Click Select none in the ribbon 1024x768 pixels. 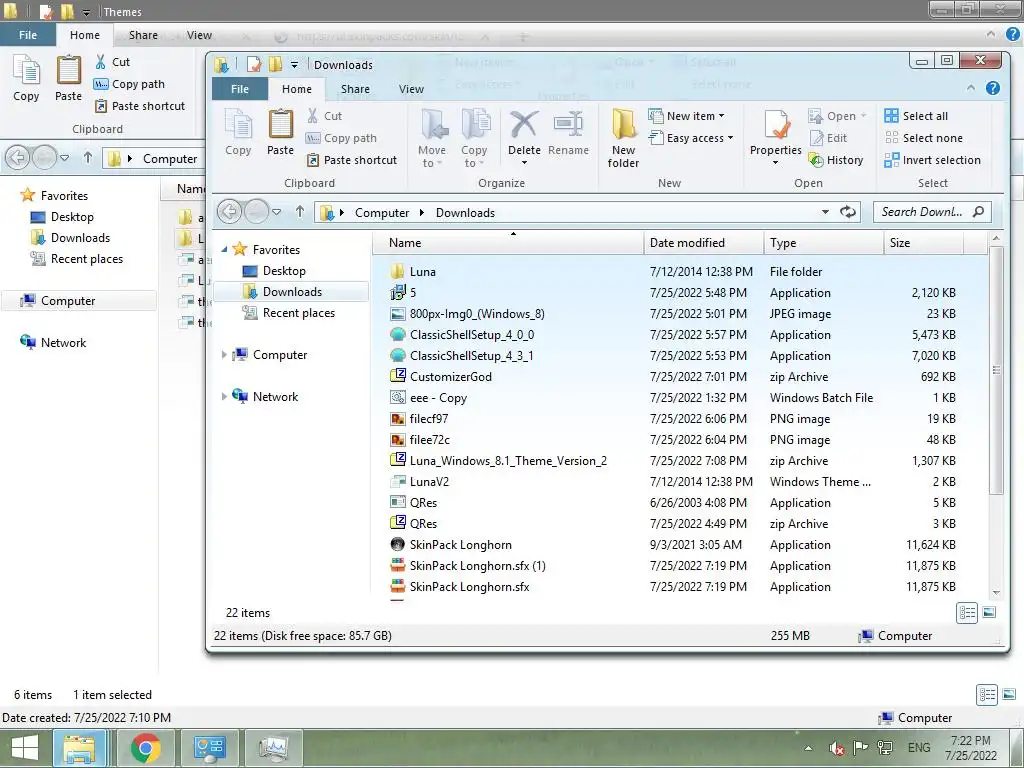point(923,138)
